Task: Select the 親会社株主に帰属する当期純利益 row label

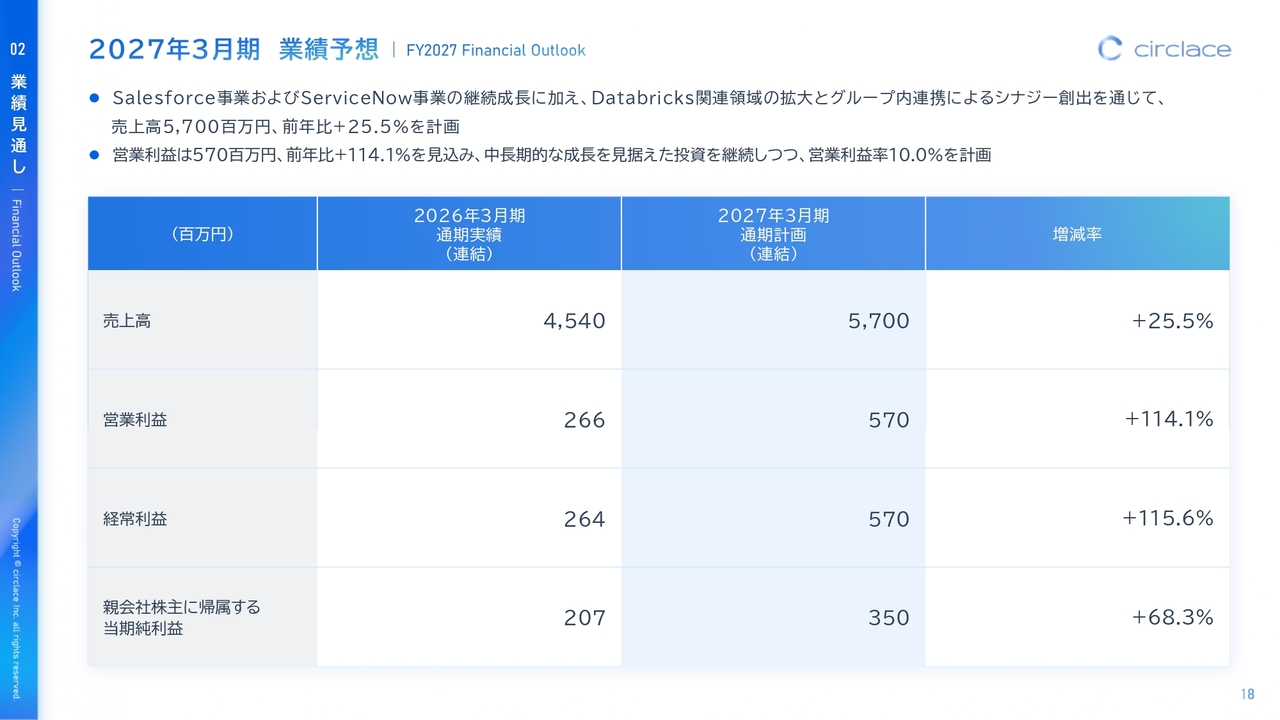Action: pos(181,618)
